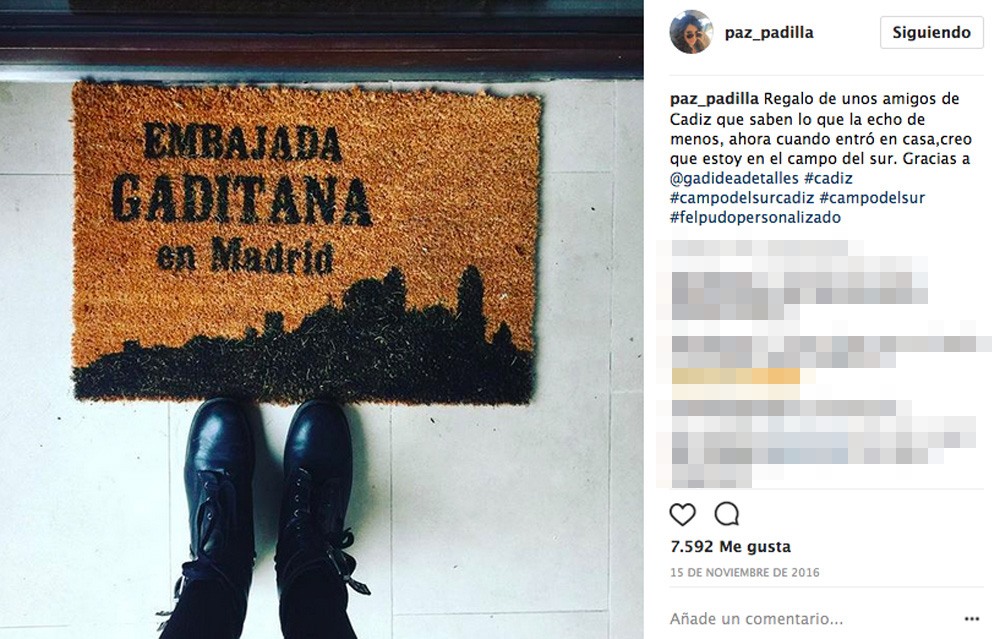Like the post with the heart icon
This screenshot has height=639, width=1000.
pos(682,514)
